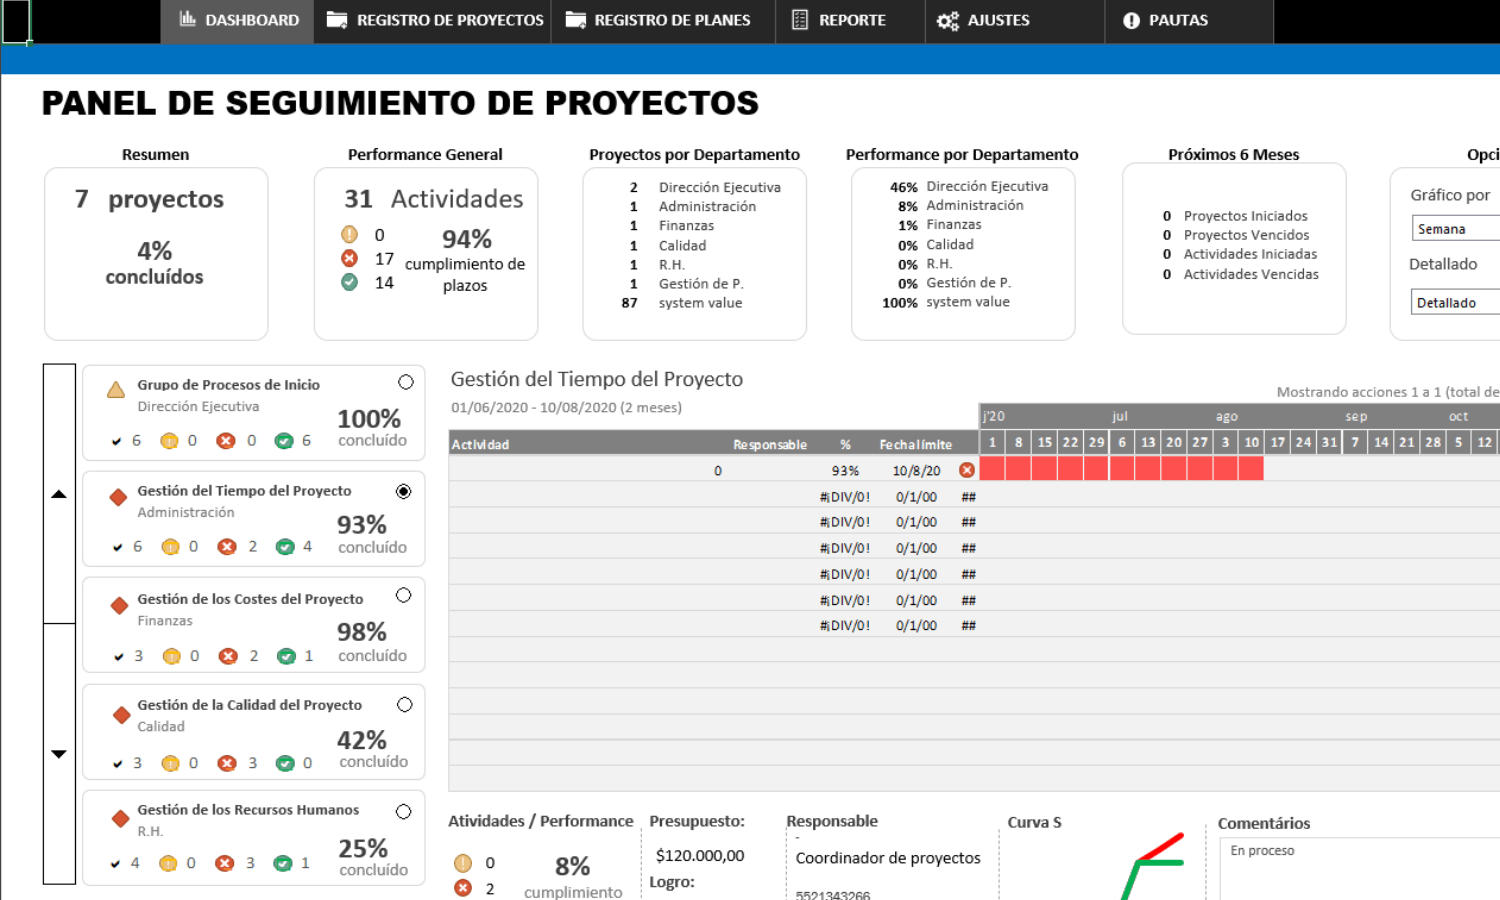Click system value row in Proyectos por Departamento

click(x=682, y=303)
